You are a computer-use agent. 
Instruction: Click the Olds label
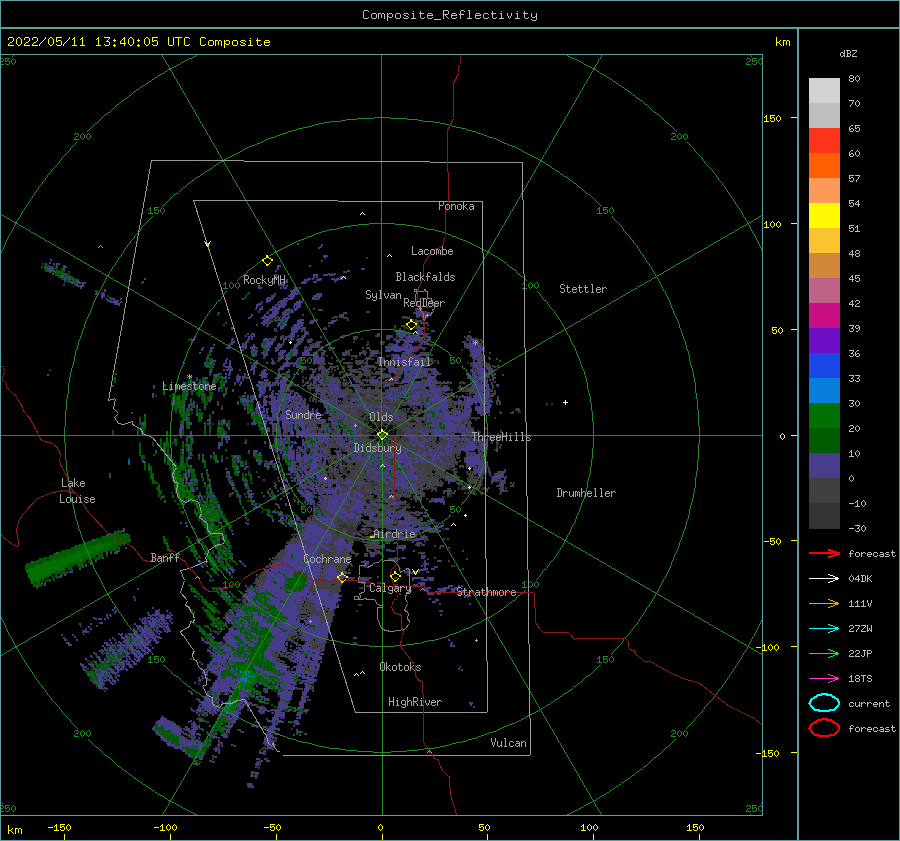(x=381, y=417)
